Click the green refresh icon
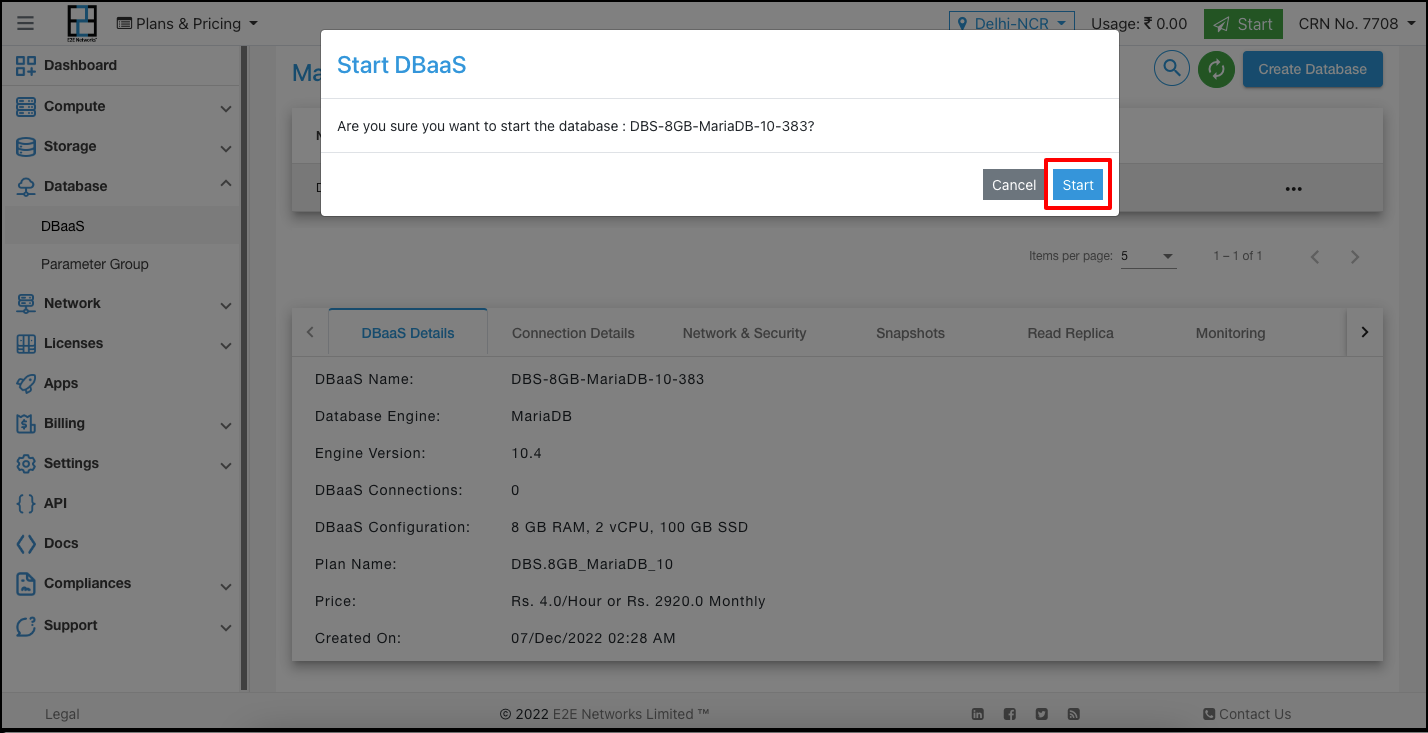The height and width of the screenshot is (733, 1428). [x=1216, y=69]
